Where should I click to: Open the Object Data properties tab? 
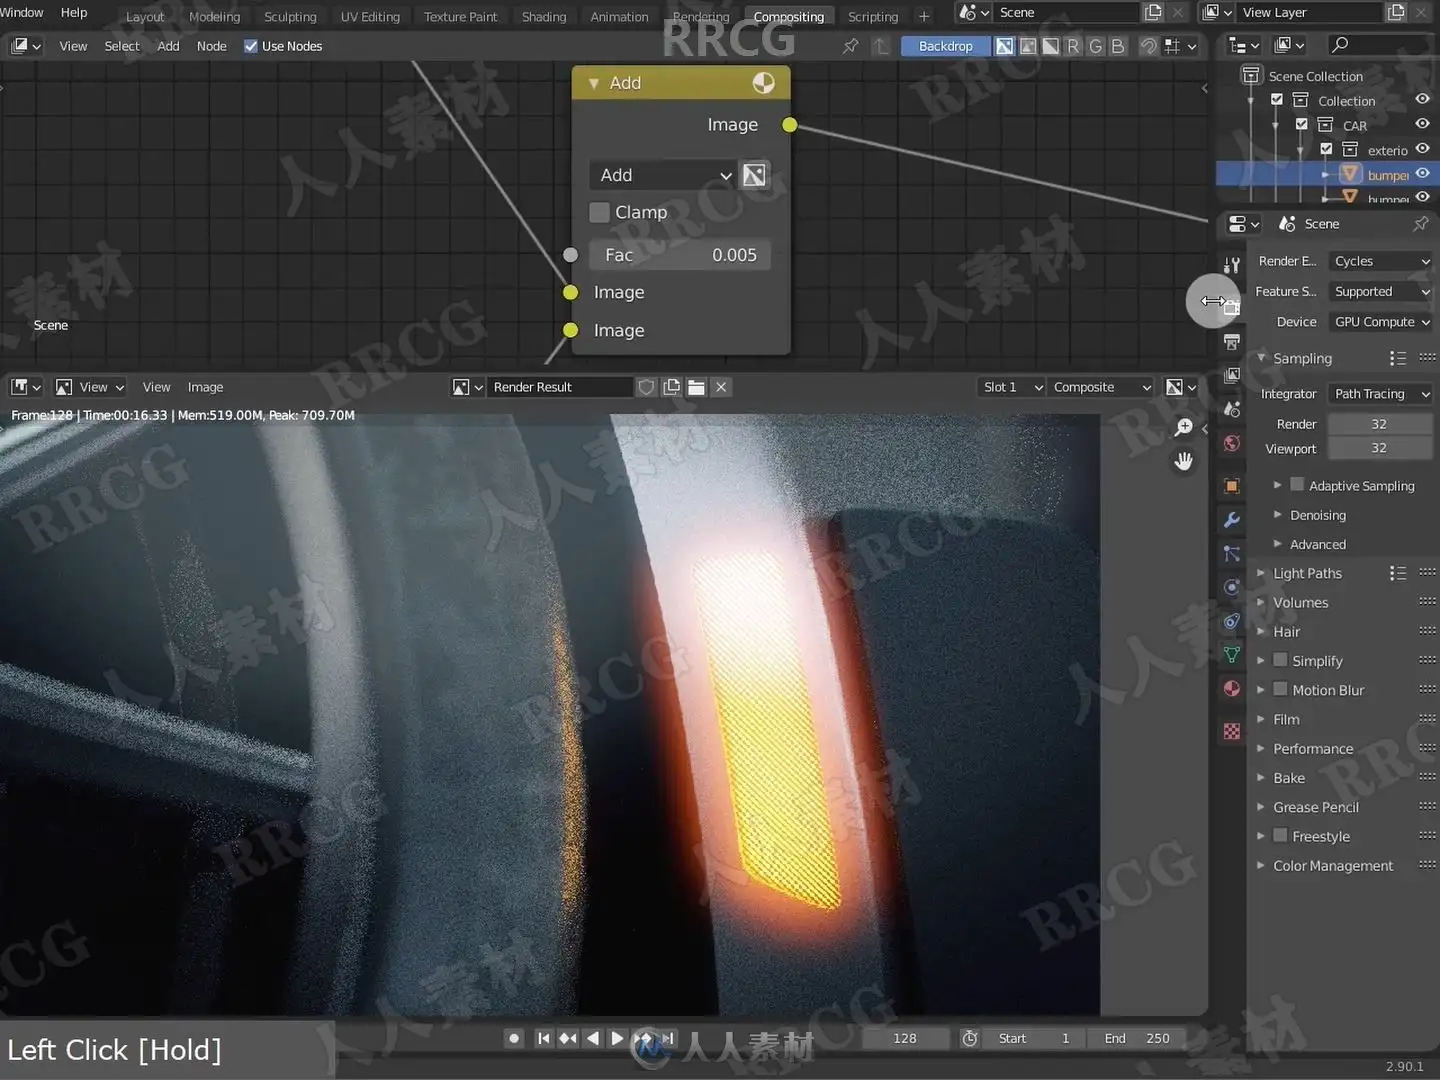pos(1232,655)
